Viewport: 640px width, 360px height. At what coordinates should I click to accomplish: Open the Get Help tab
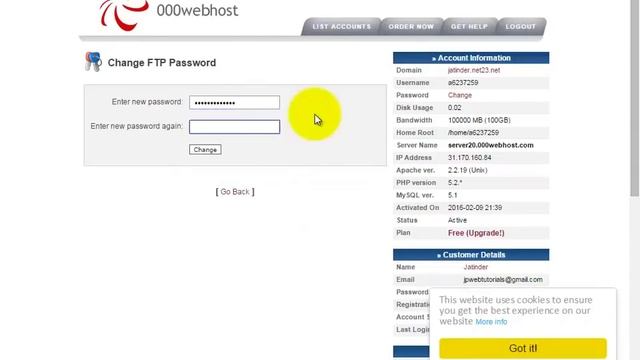469,27
